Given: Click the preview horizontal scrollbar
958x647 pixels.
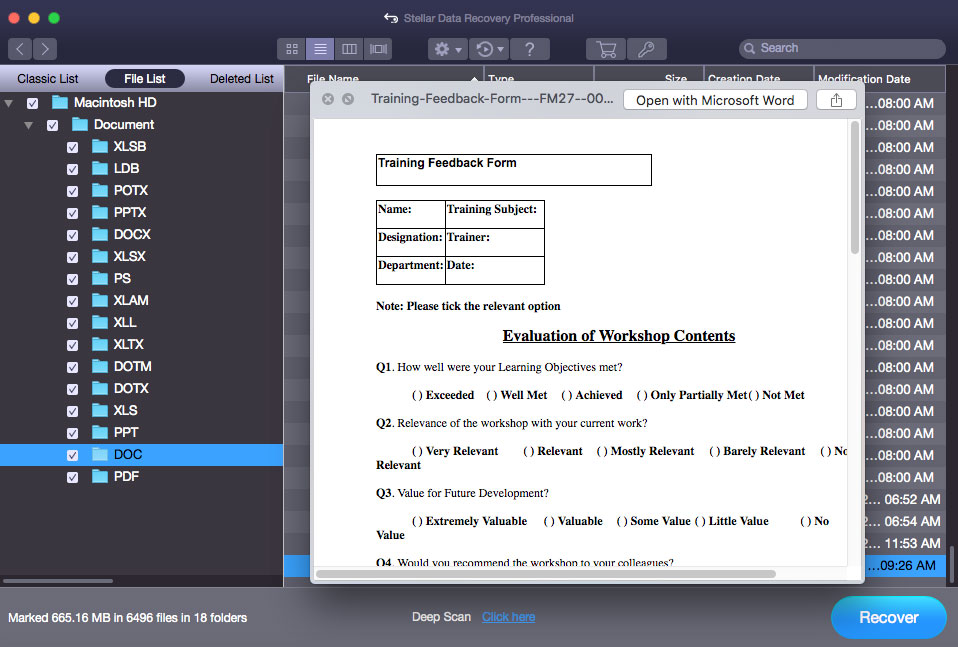Looking at the screenshot, I should click(x=546, y=574).
